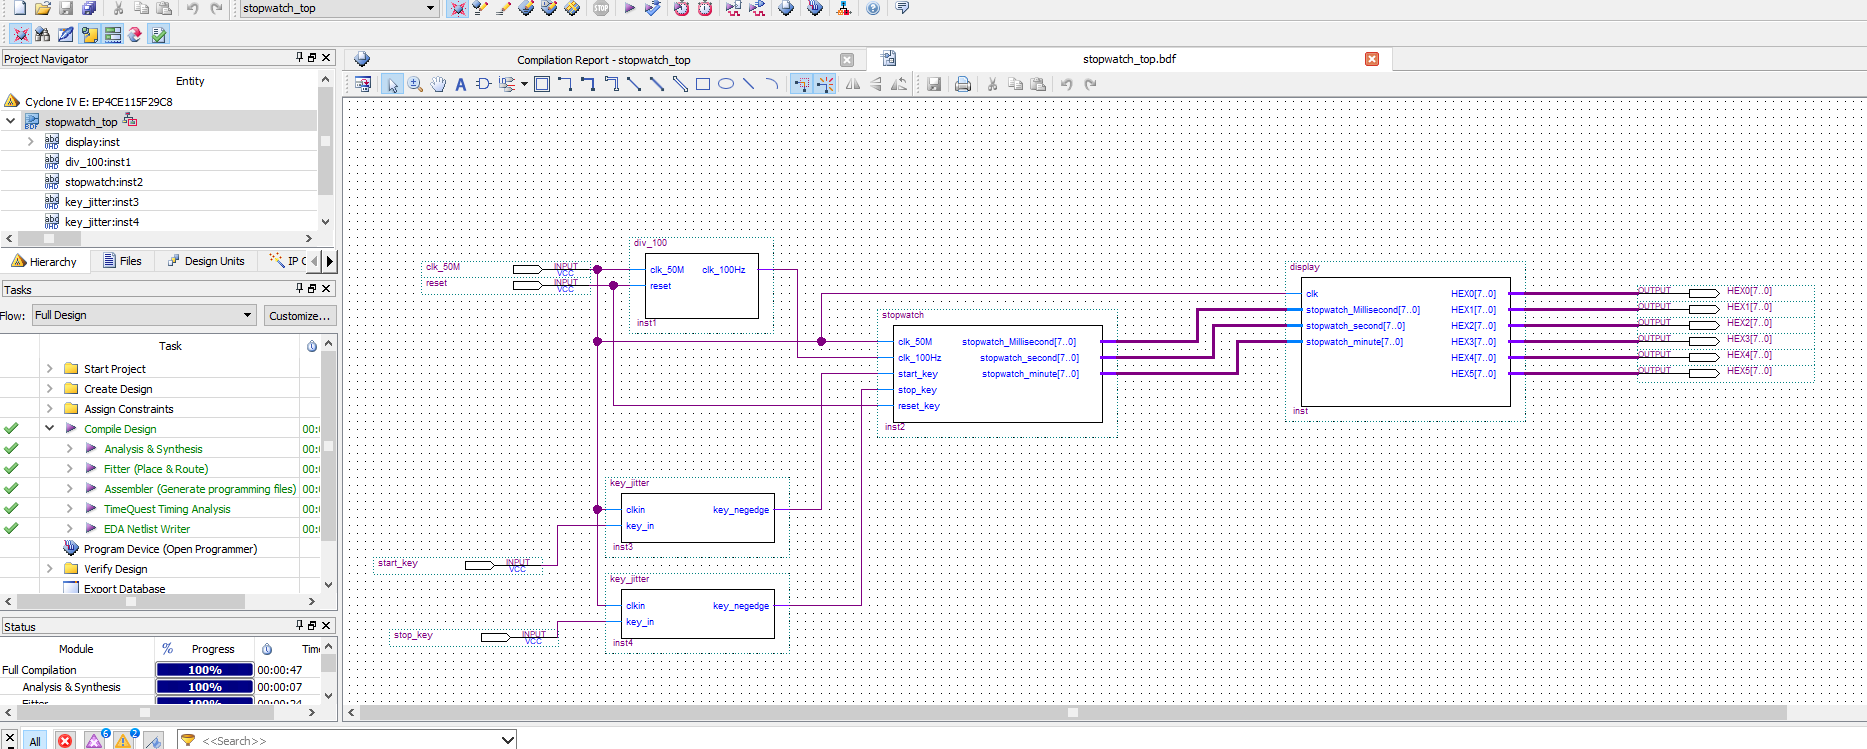This screenshot has height=749, width=1867.
Task: Click Program Device (Open Programmer) task
Action: (x=170, y=549)
